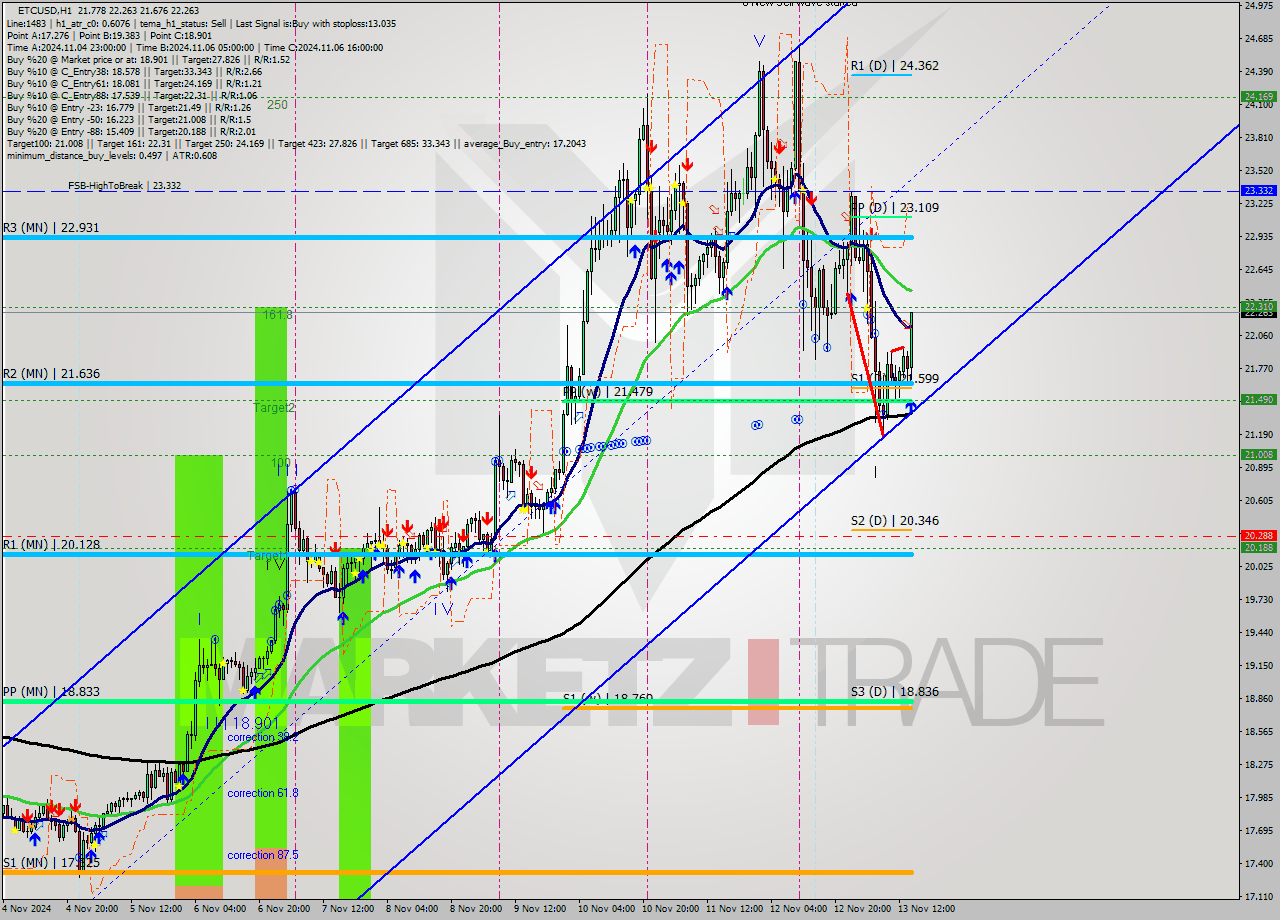Click the 'correction 38.2' Fibonacci label
Viewport: 1280px width, 920px height.
point(262,737)
